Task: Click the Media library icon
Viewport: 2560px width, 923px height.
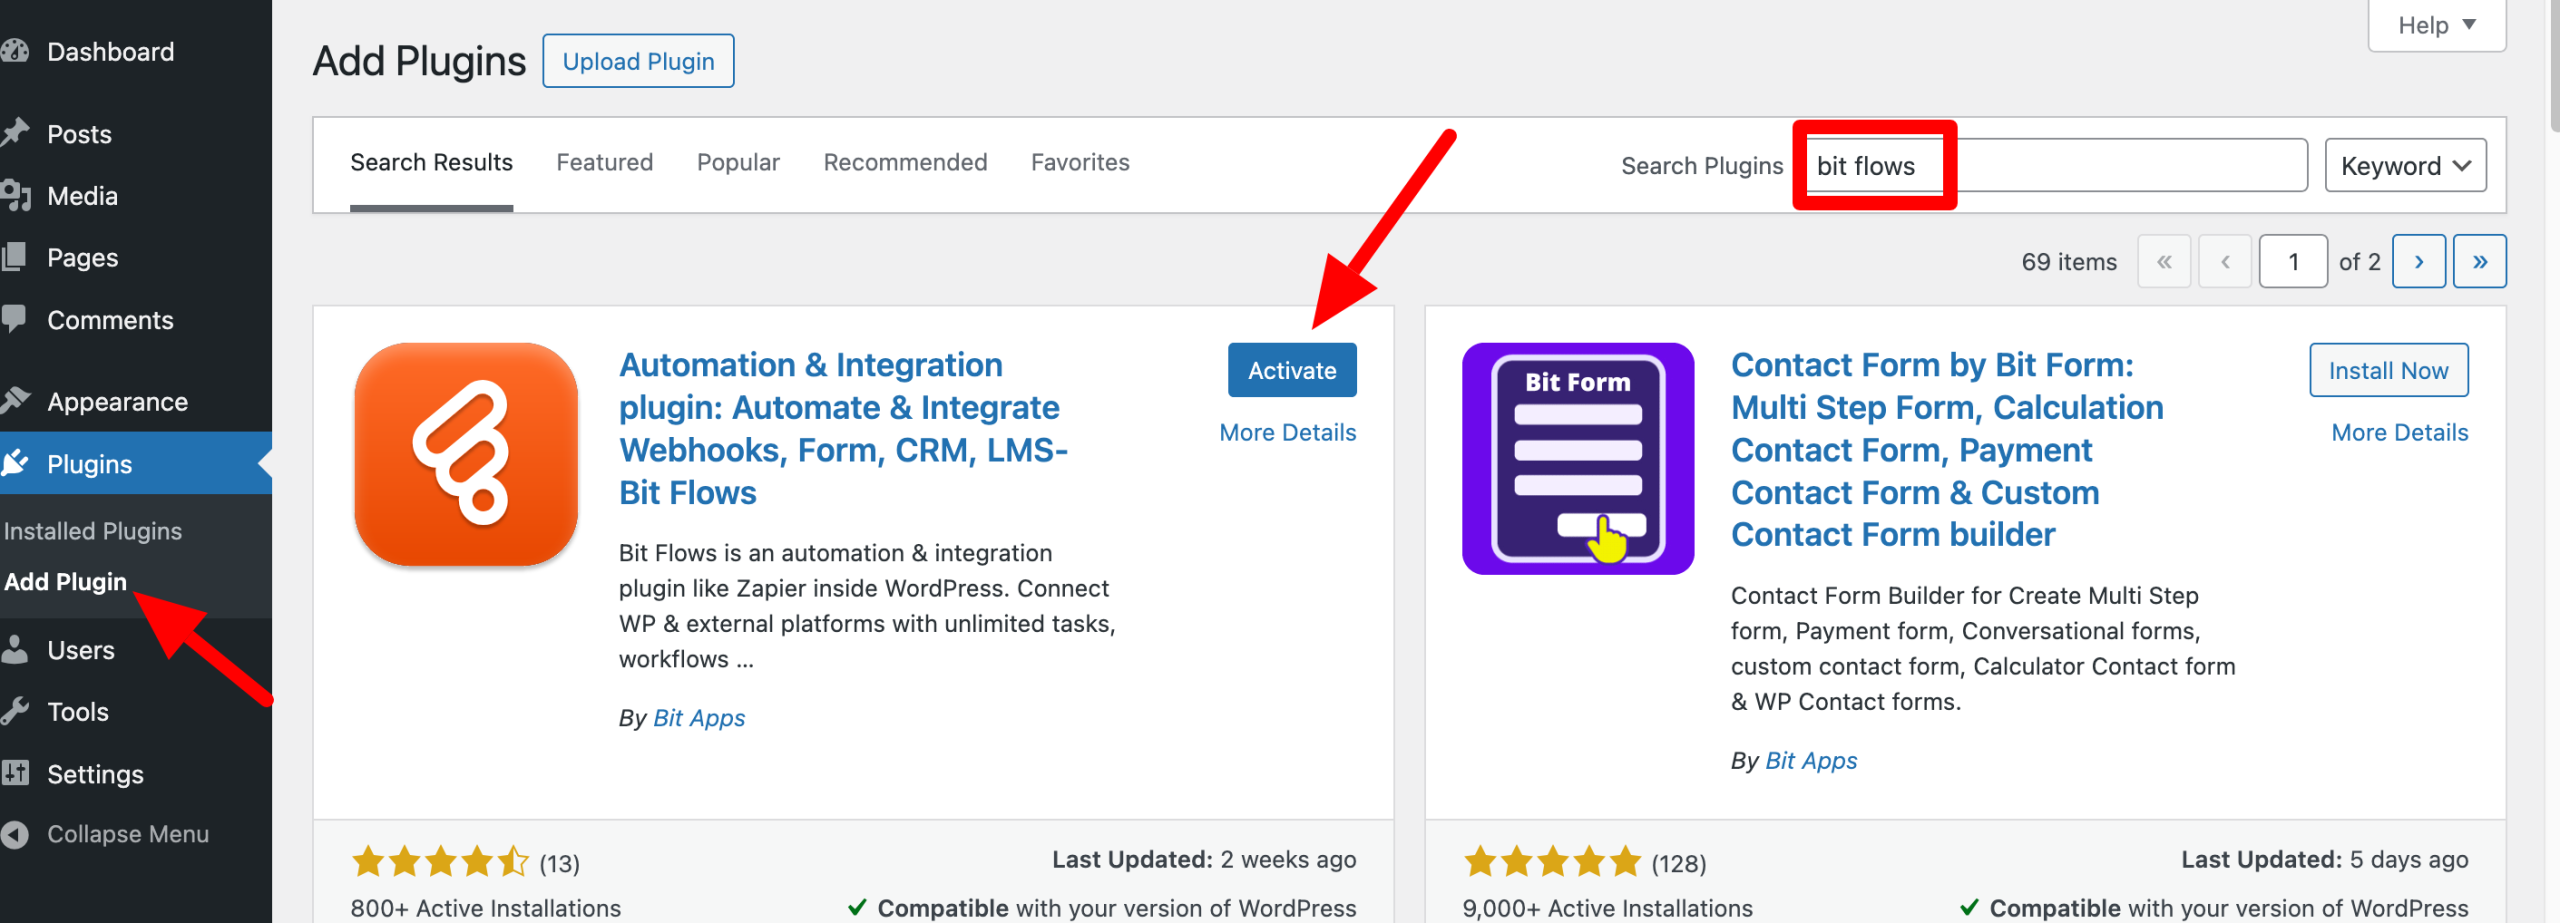Action: pyautogui.click(x=15, y=195)
